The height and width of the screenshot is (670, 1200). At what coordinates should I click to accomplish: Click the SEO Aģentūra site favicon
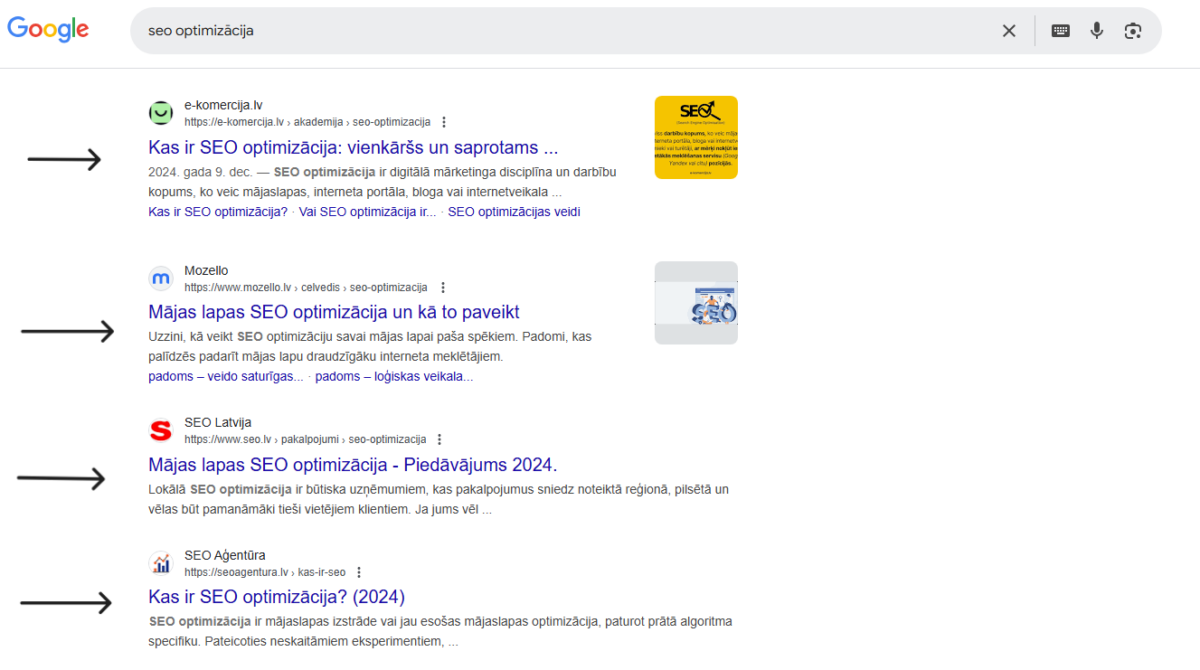tap(161, 564)
